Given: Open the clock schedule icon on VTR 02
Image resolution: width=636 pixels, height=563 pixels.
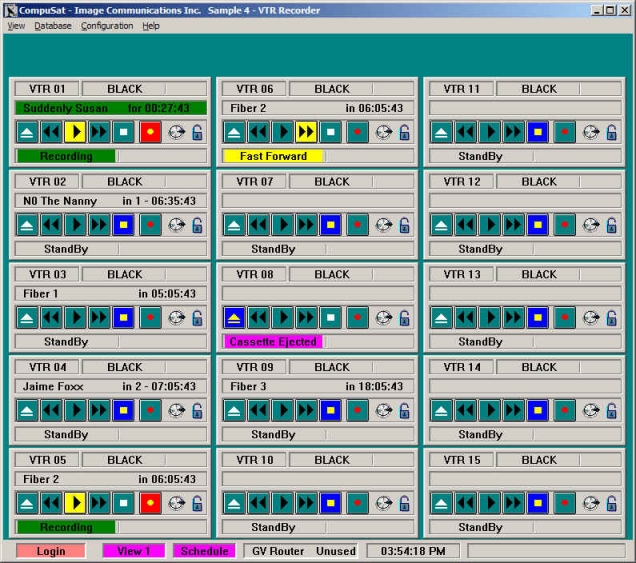Looking at the screenshot, I should 176,225.
